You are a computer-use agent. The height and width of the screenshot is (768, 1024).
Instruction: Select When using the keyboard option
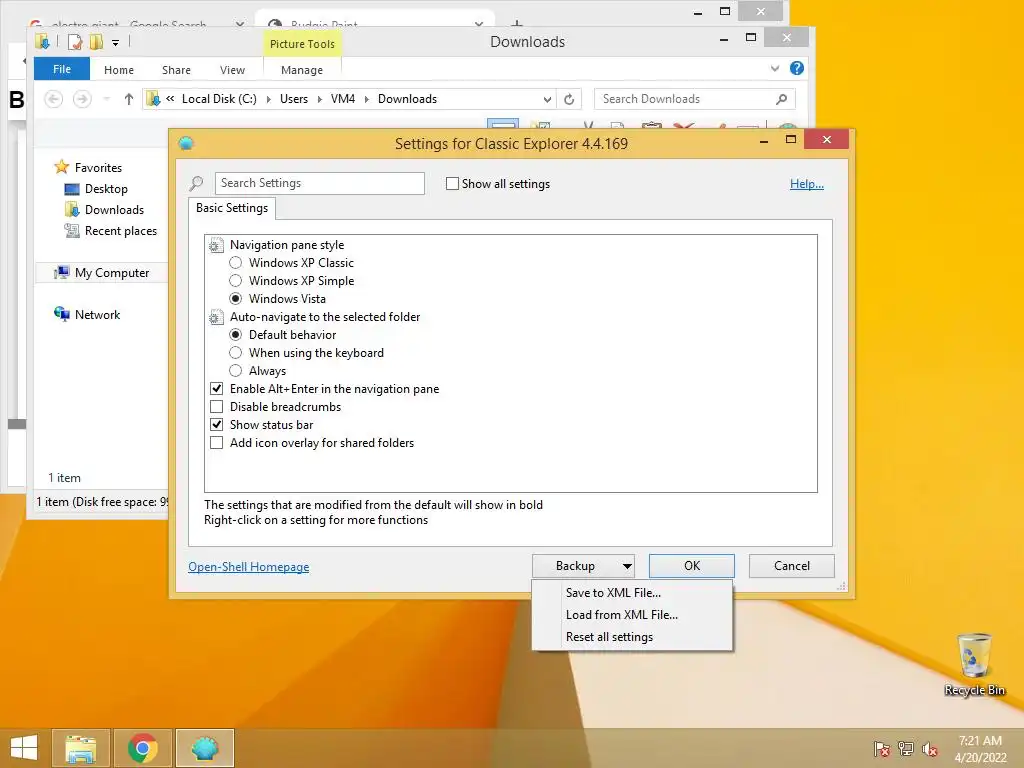(x=236, y=353)
